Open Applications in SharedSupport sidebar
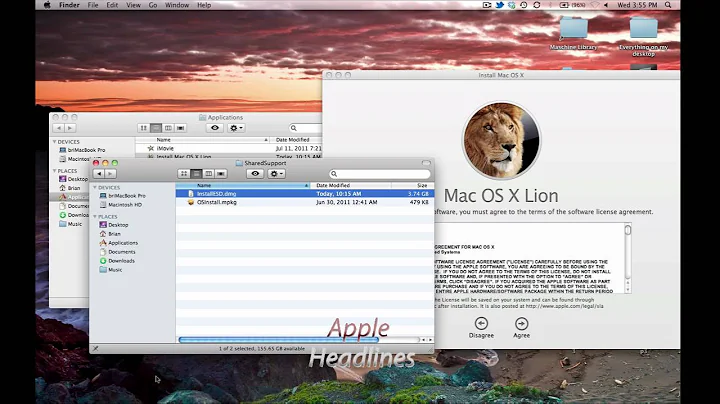This screenshot has width=720, height=404. coord(118,243)
